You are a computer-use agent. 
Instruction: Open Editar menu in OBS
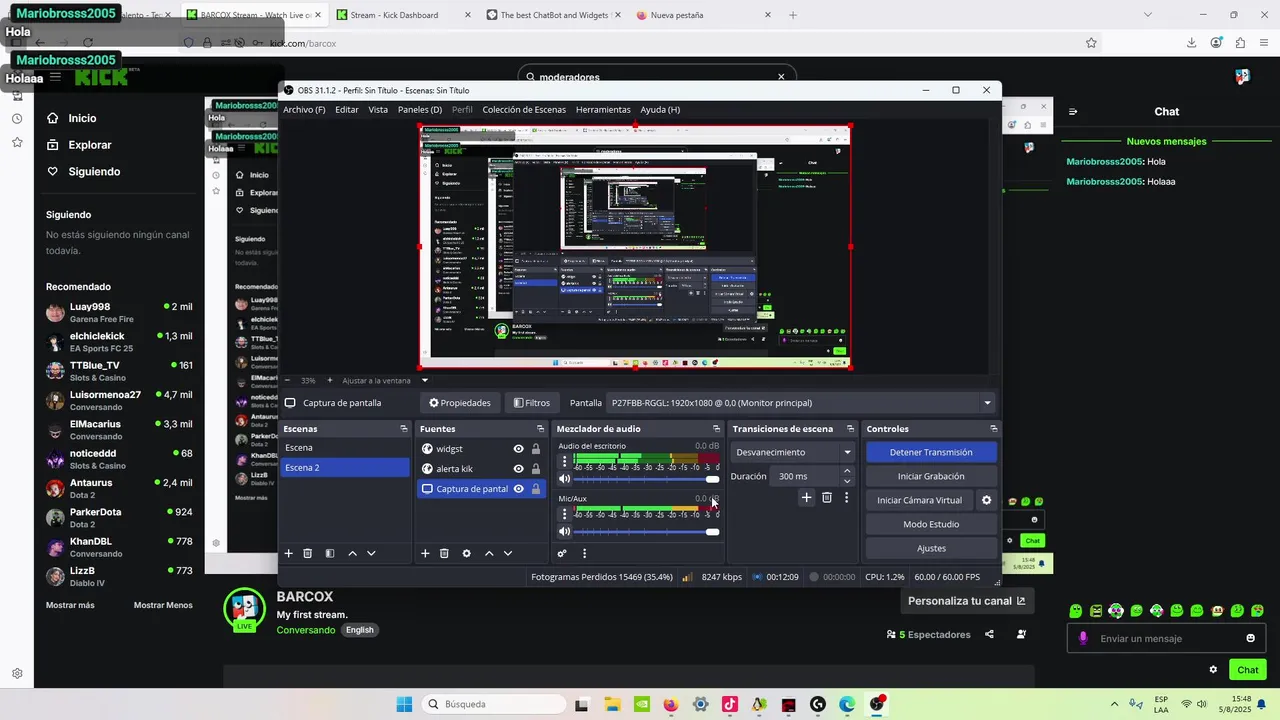coord(347,110)
